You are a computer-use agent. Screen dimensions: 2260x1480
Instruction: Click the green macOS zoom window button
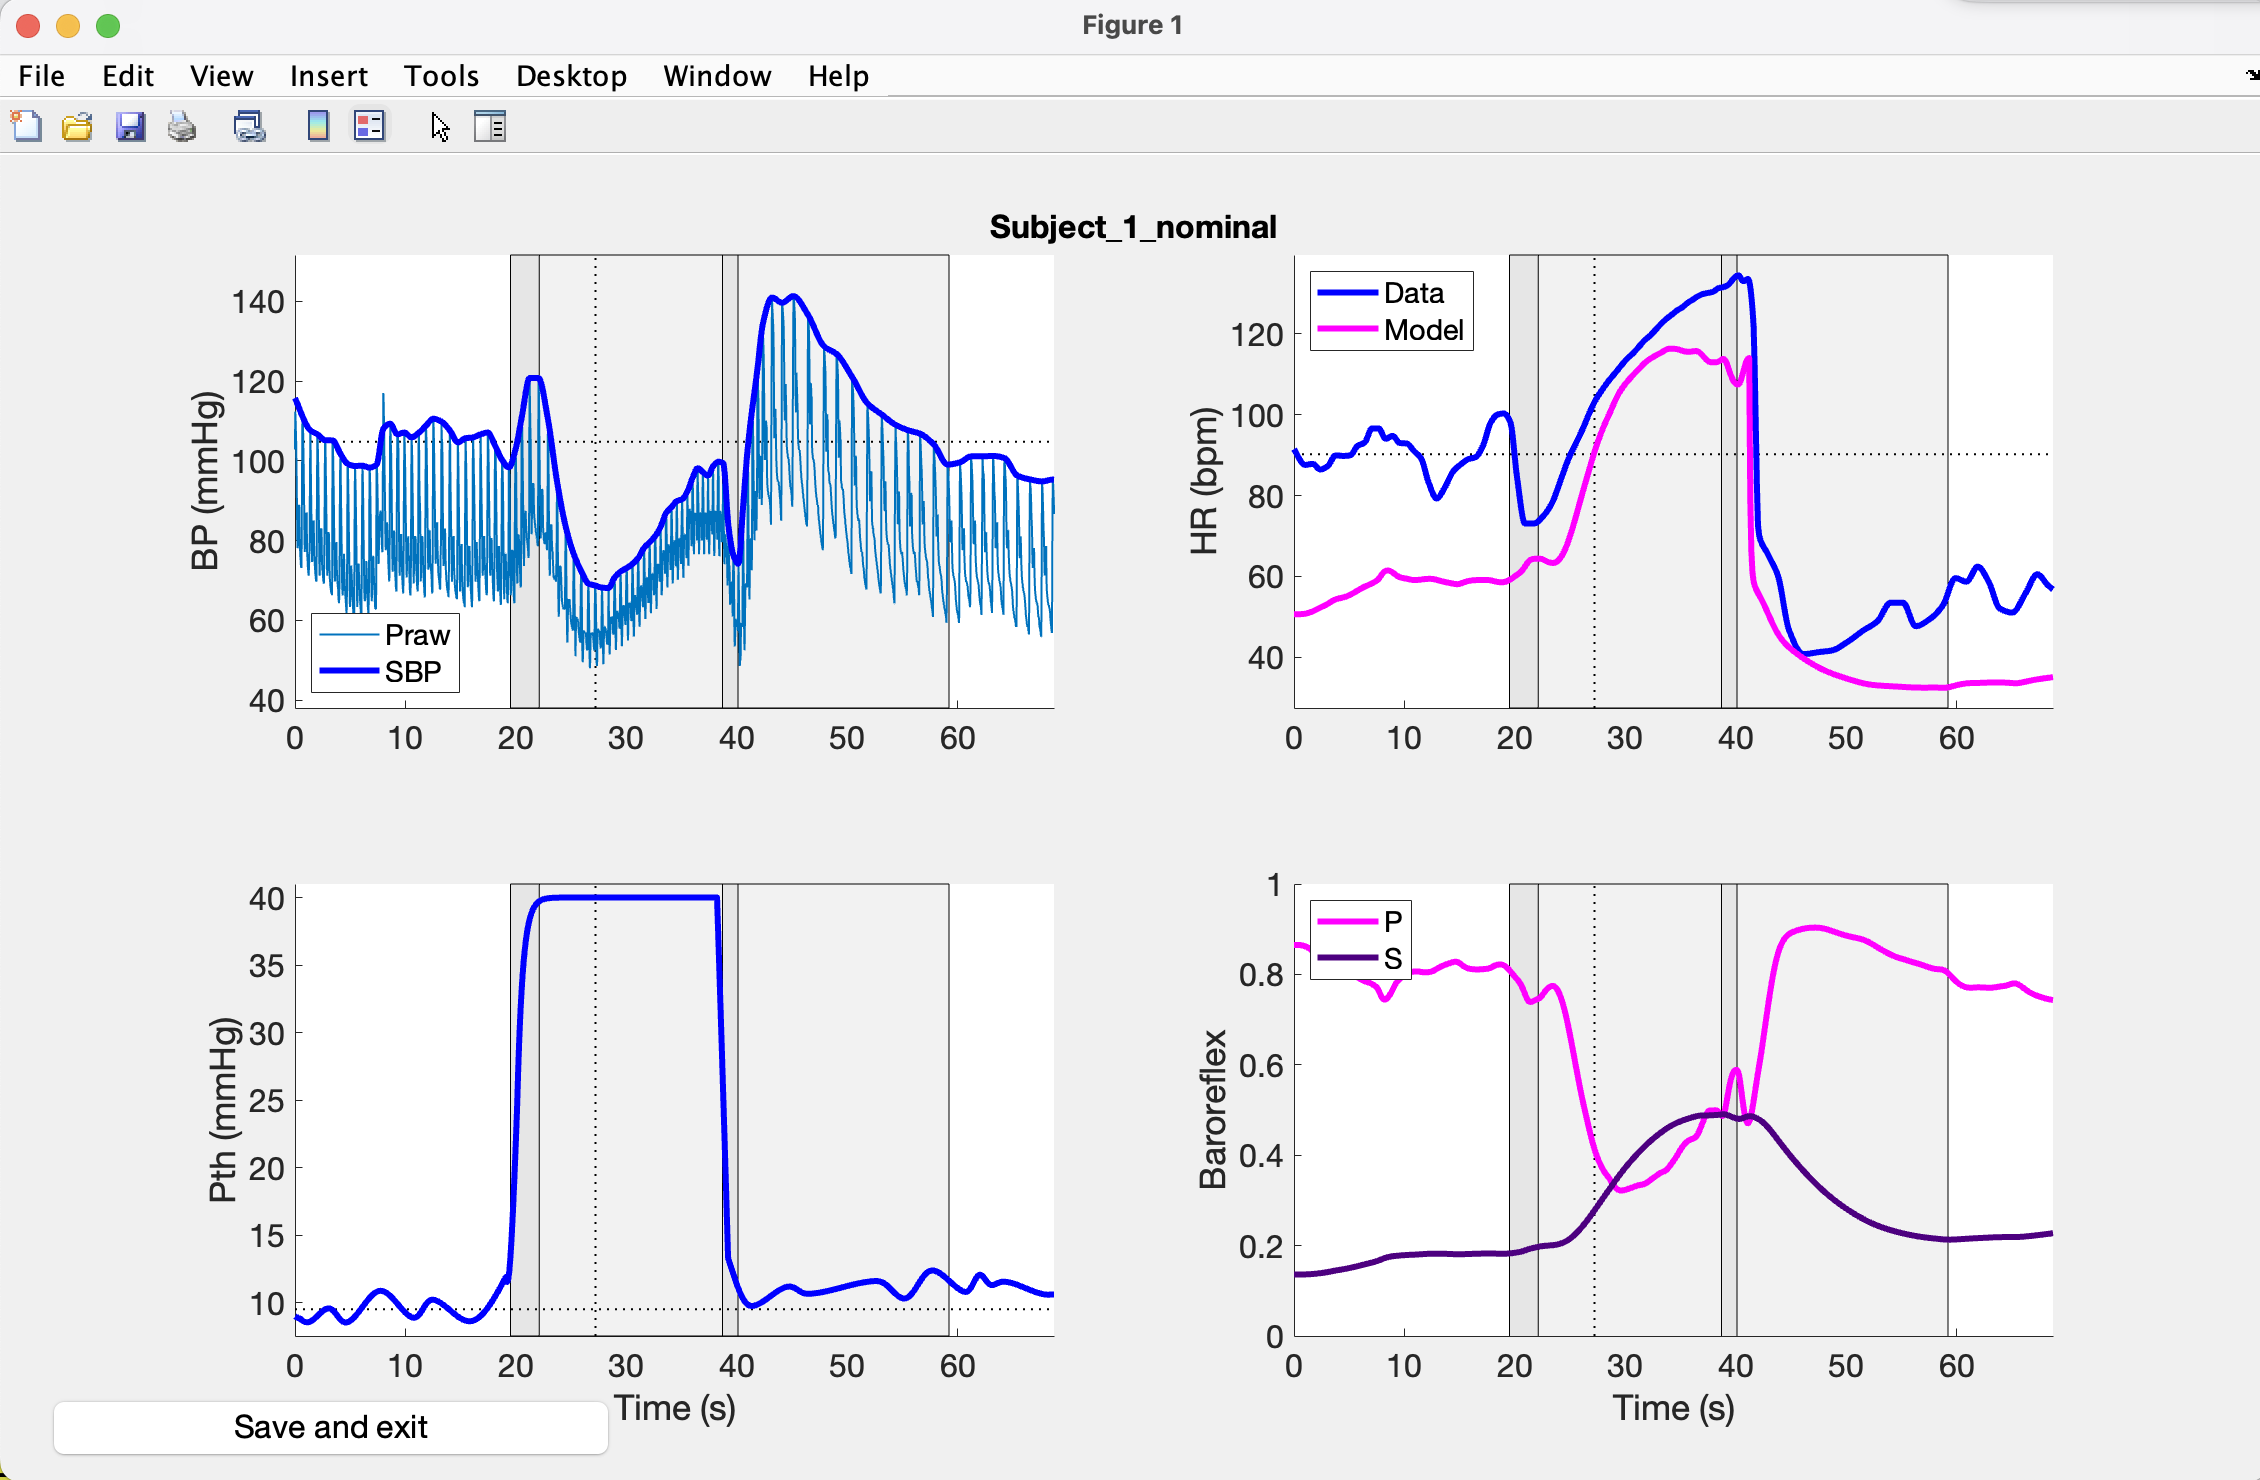108,26
